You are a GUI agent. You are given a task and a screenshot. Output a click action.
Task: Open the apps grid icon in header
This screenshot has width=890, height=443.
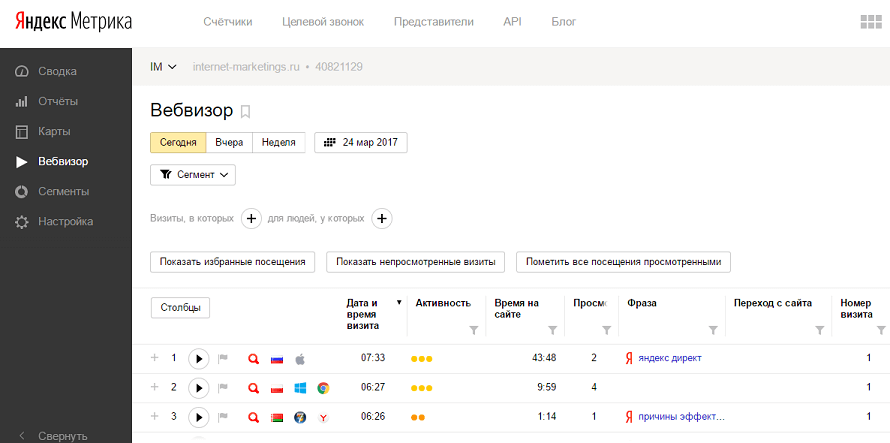pos(869,22)
